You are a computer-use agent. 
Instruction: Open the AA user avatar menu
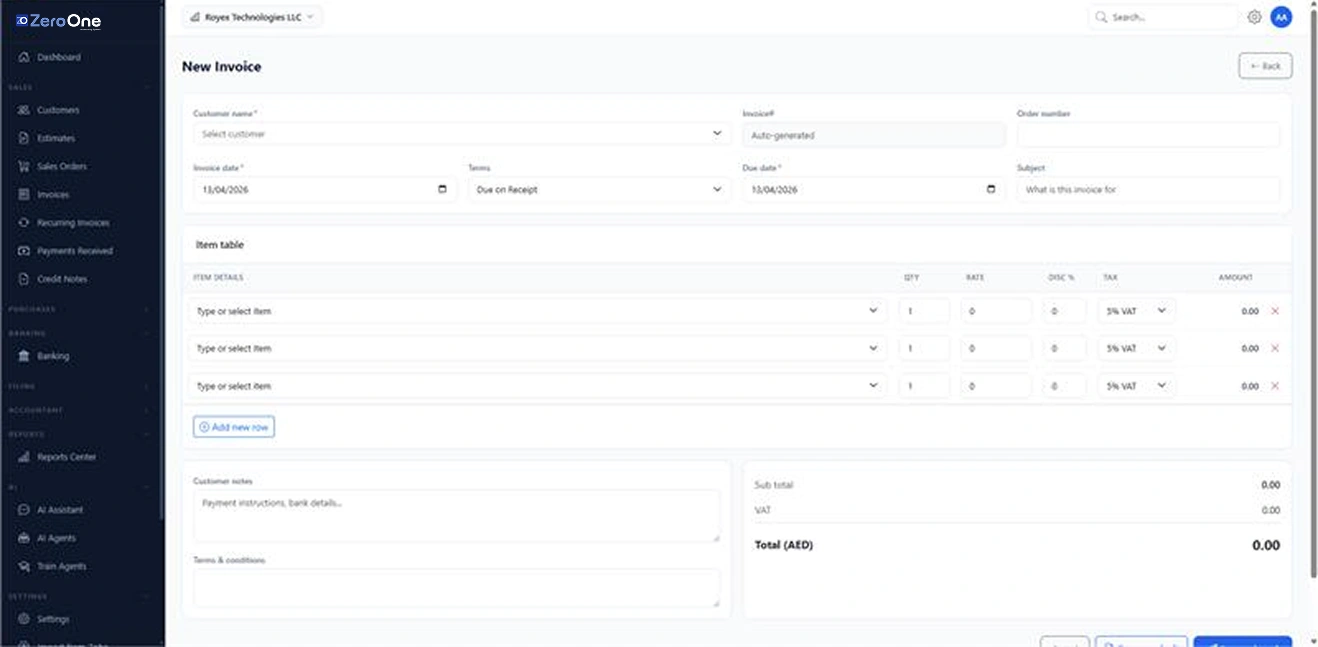click(x=1281, y=17)
